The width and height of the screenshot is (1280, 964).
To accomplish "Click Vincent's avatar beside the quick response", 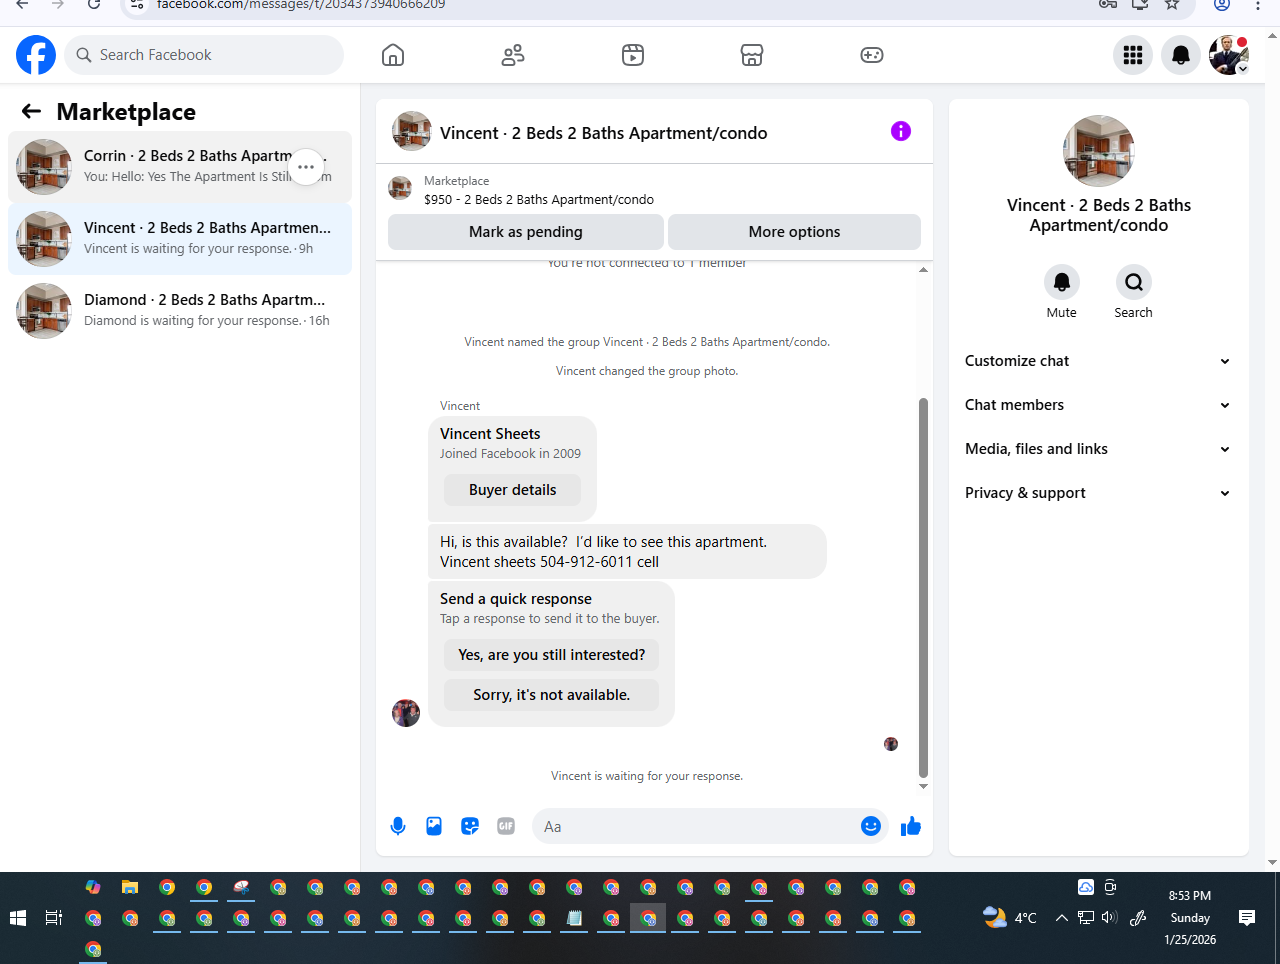I will 406,713.
